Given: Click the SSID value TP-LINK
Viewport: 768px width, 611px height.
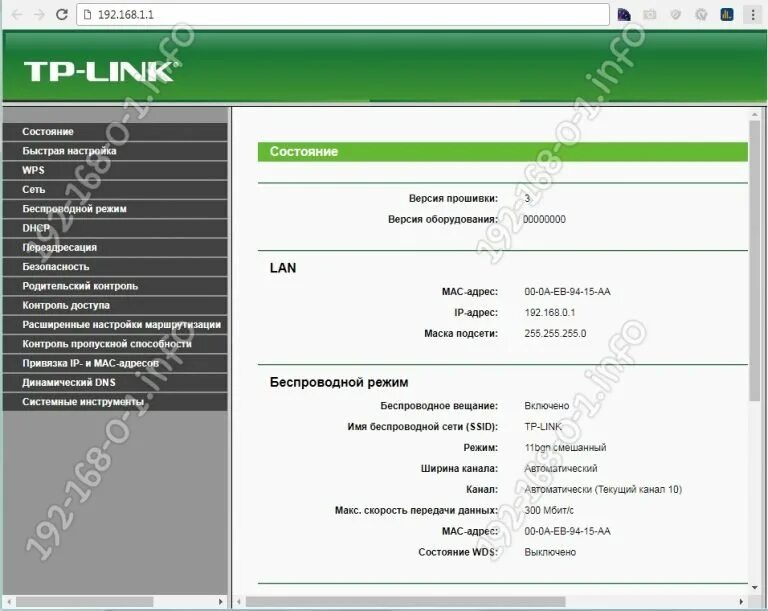Looking at the screenshot, I should (x=543, y=427).
